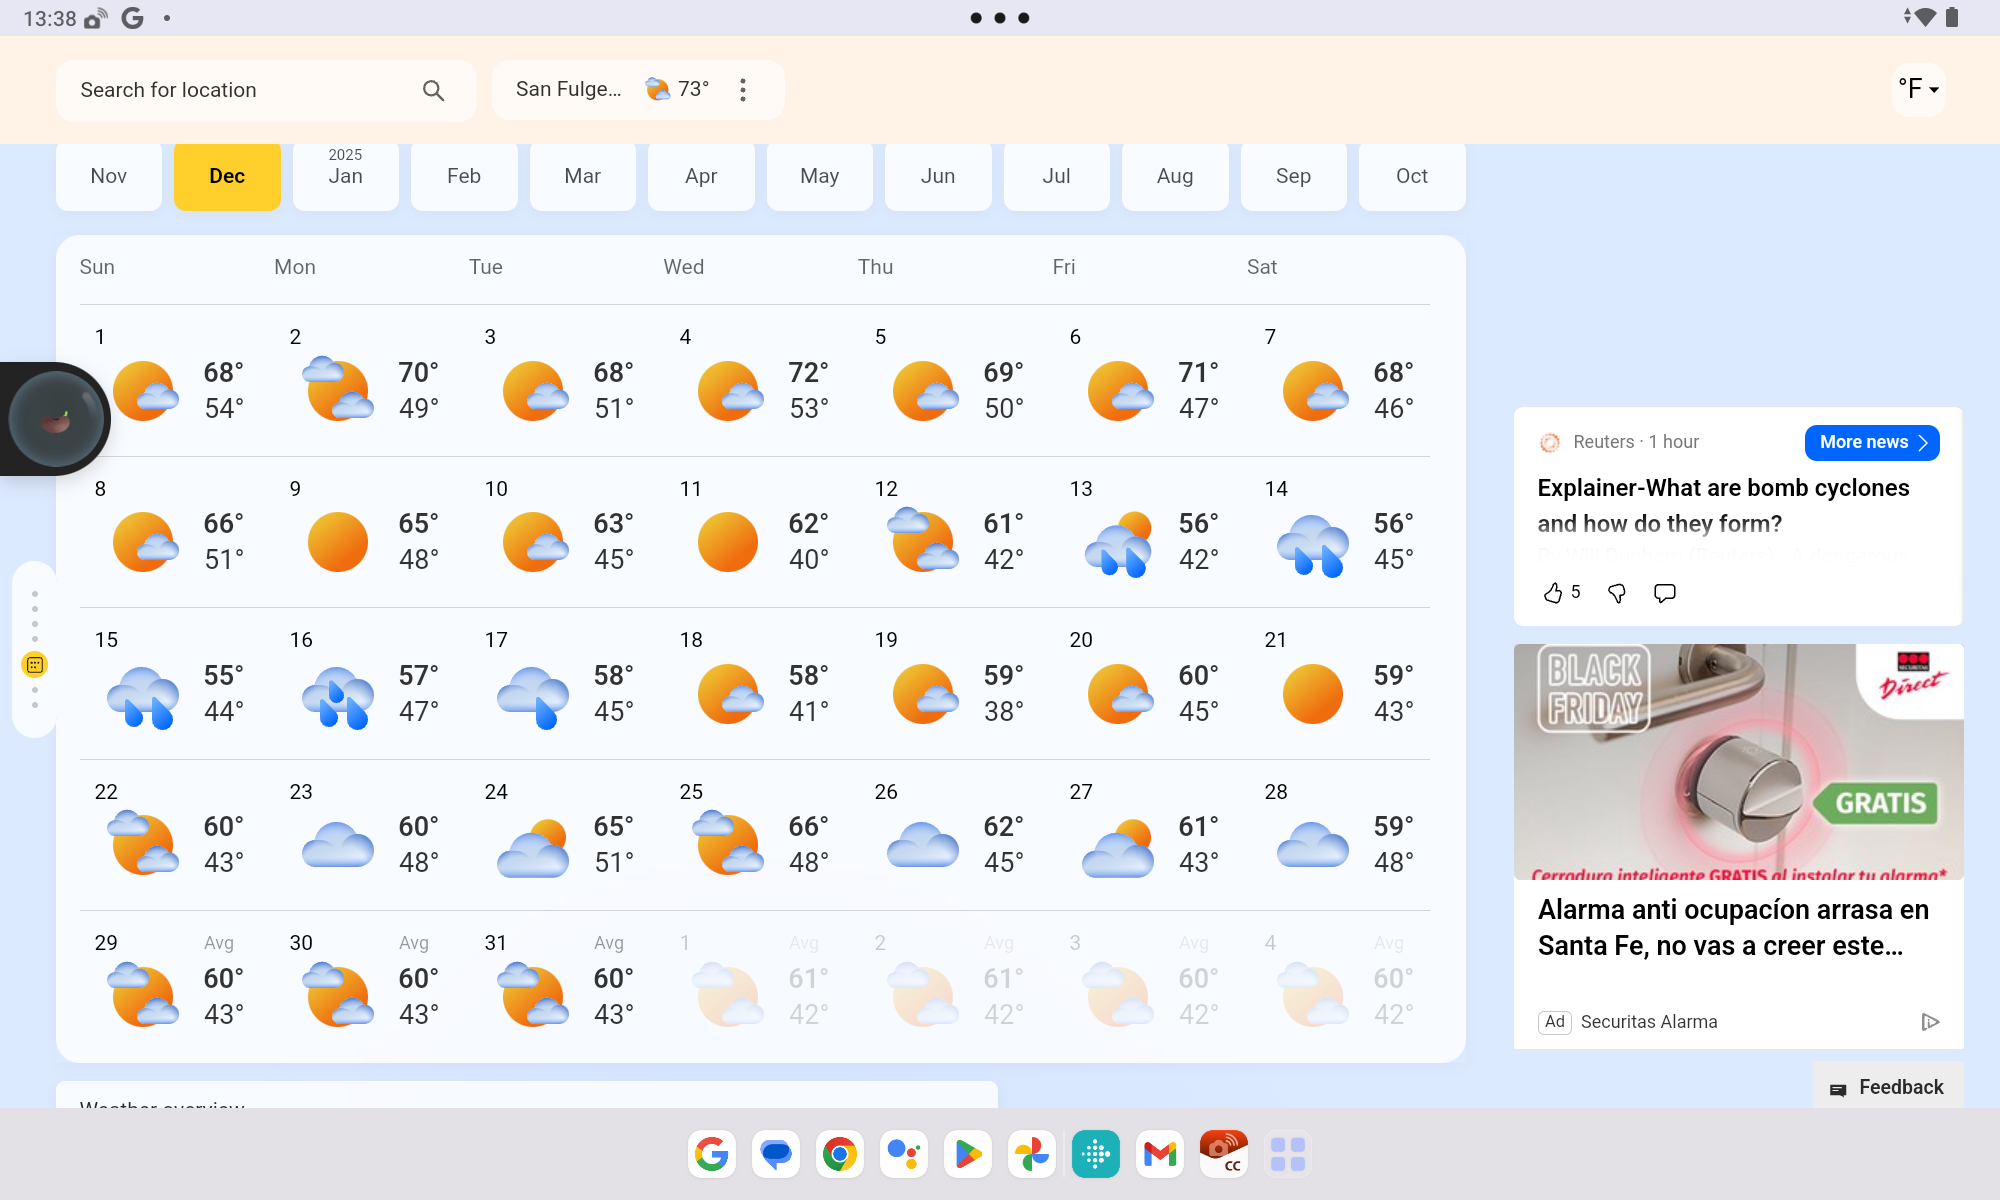
Task: Click the 5 likes count on Reuters article
Action: pyautogui.click(x=1576, y=592)
